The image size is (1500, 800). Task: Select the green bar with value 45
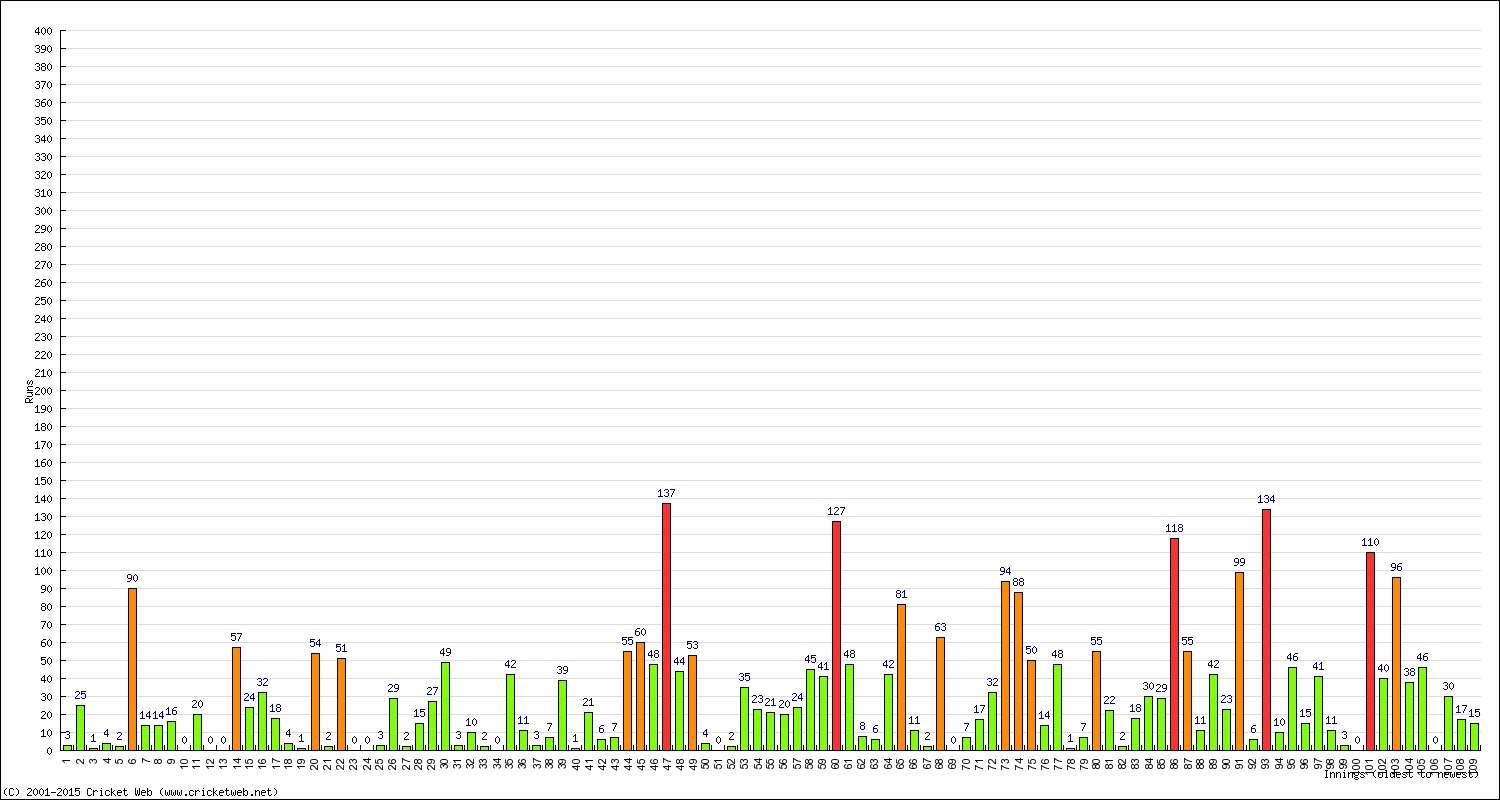pyautogui.click(x=810, y=709)
